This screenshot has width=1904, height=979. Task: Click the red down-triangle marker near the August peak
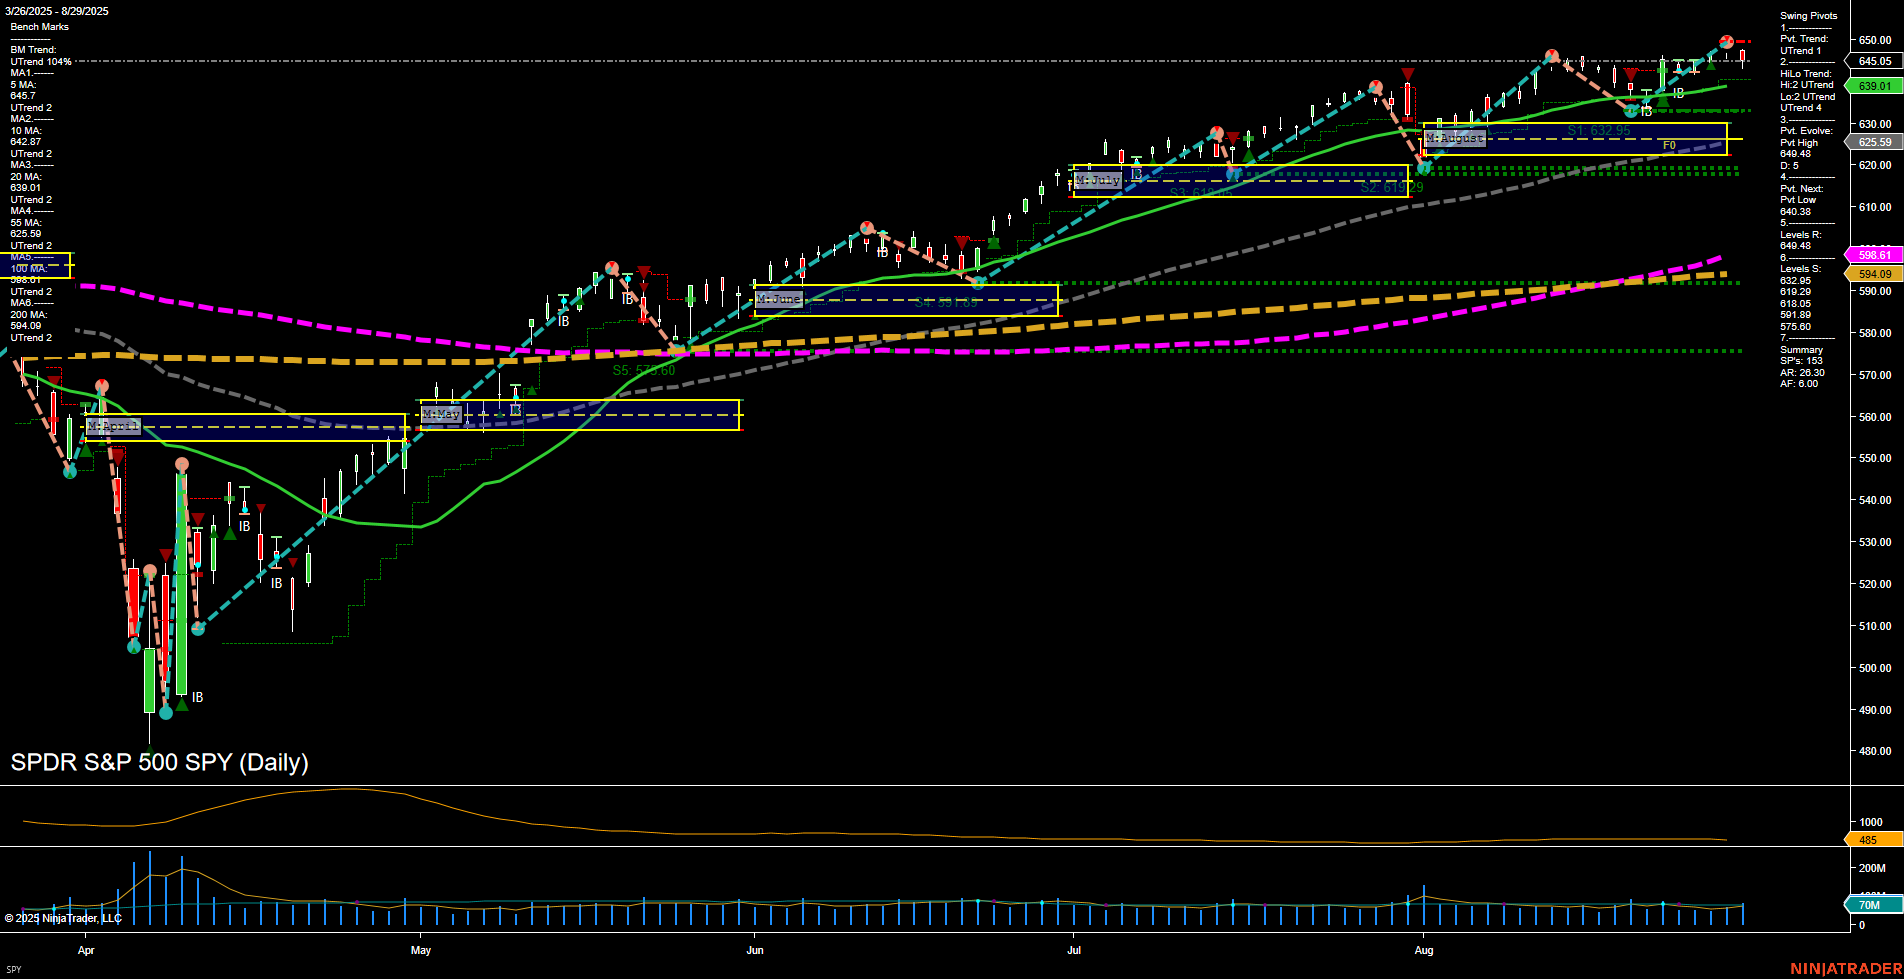click(x=1631, y=75)
